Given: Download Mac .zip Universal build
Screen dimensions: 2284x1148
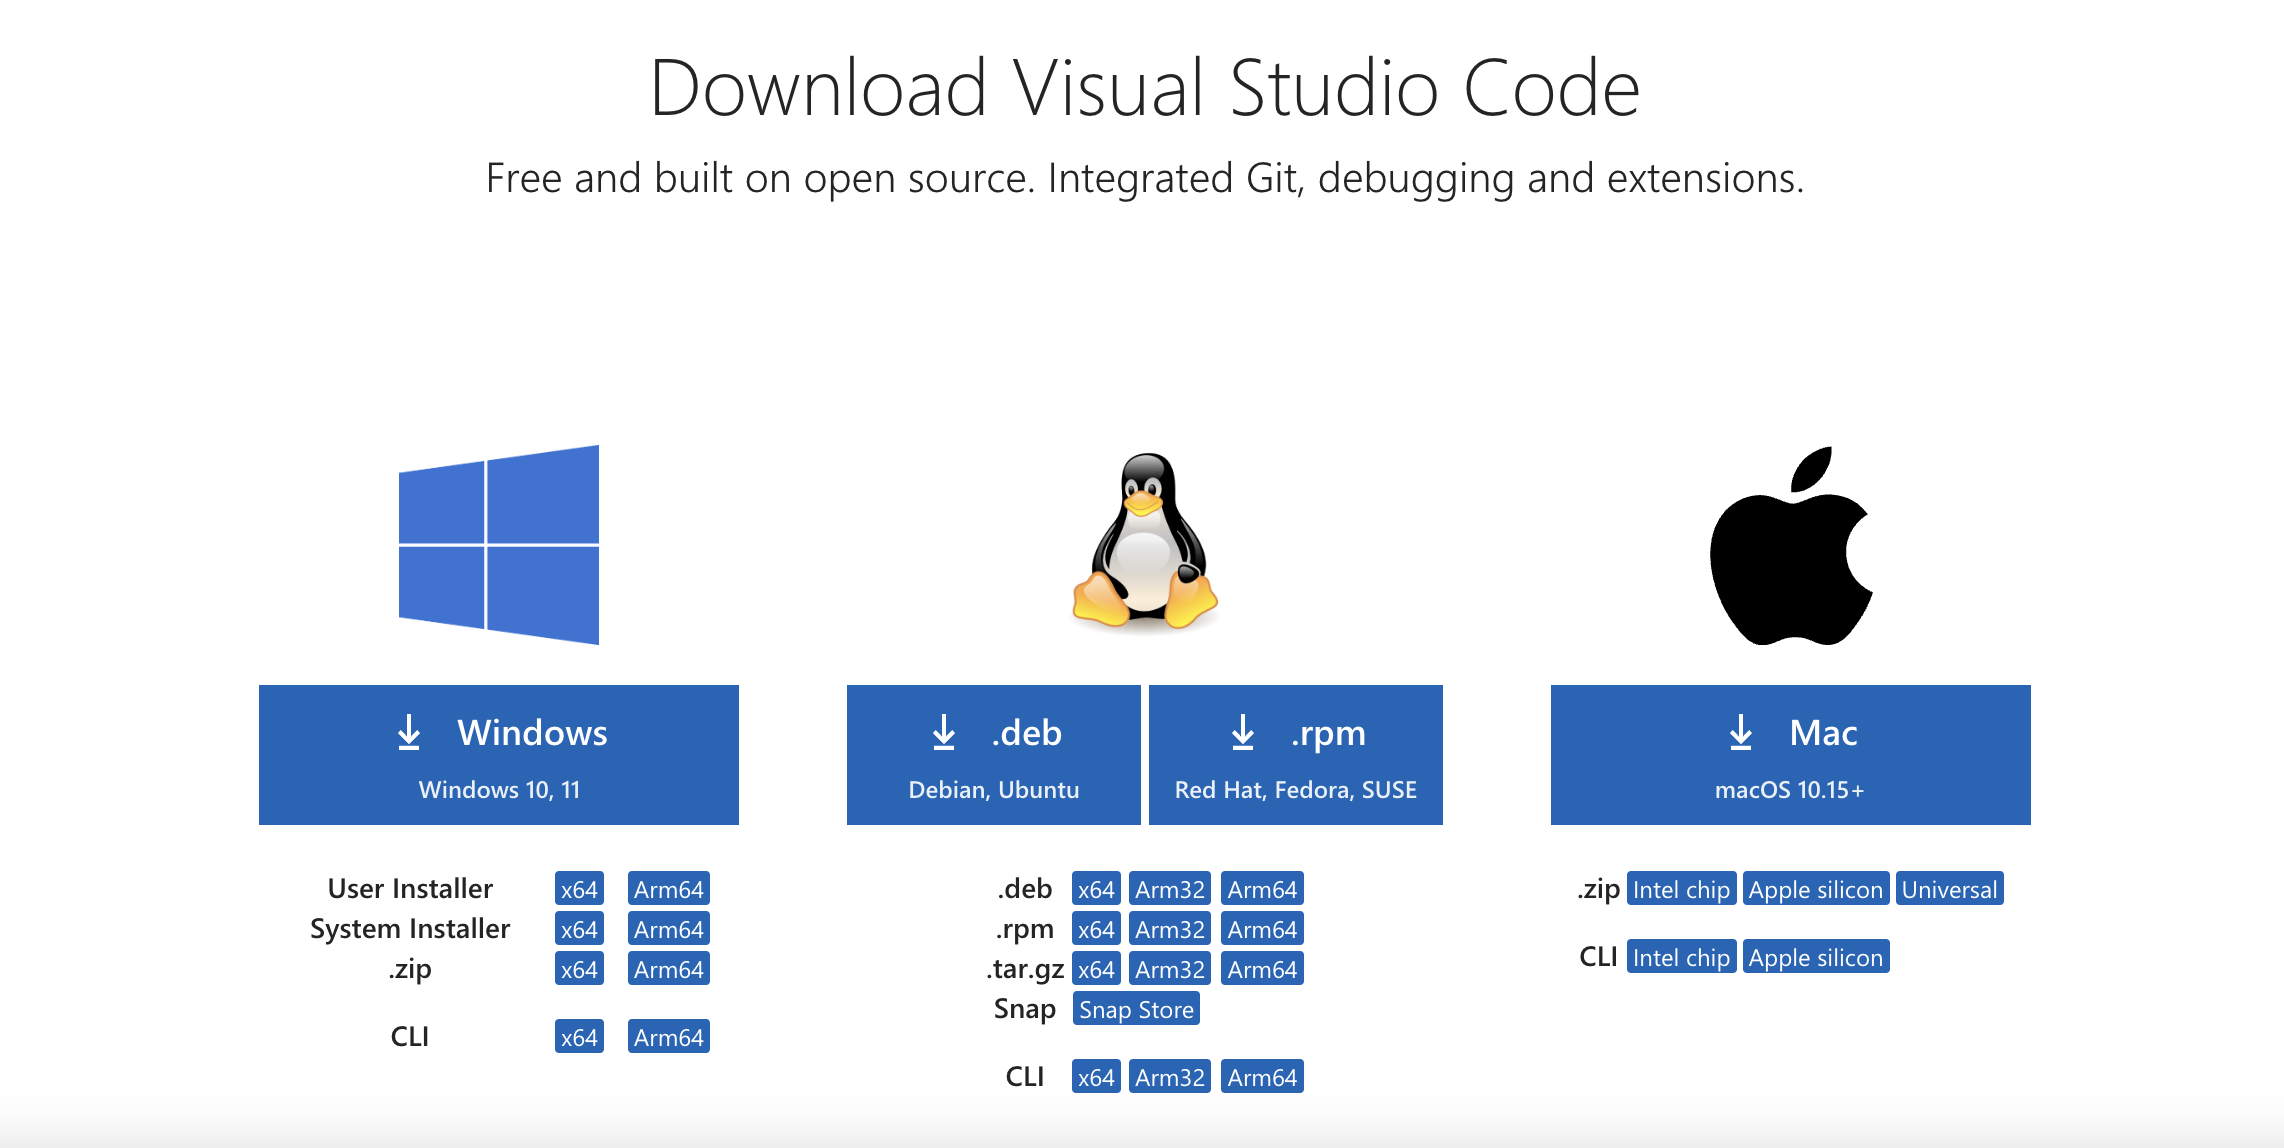Looking at the screenshot, I should point(1948,889).
